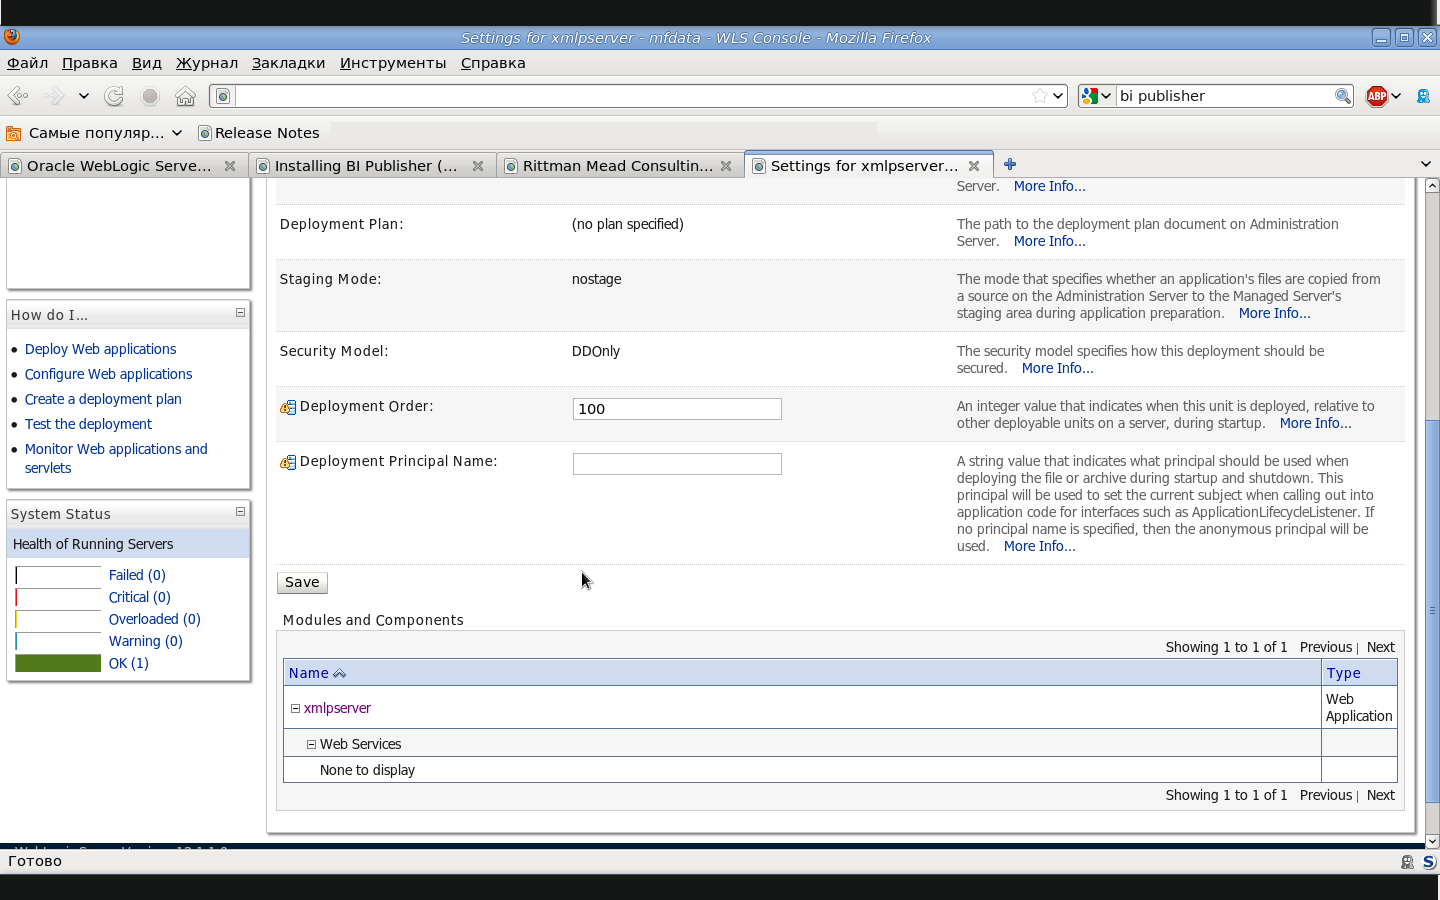Open the Adblock Plus dropdown arrow
1440x900 pixels.
(x=1396, y=96)
